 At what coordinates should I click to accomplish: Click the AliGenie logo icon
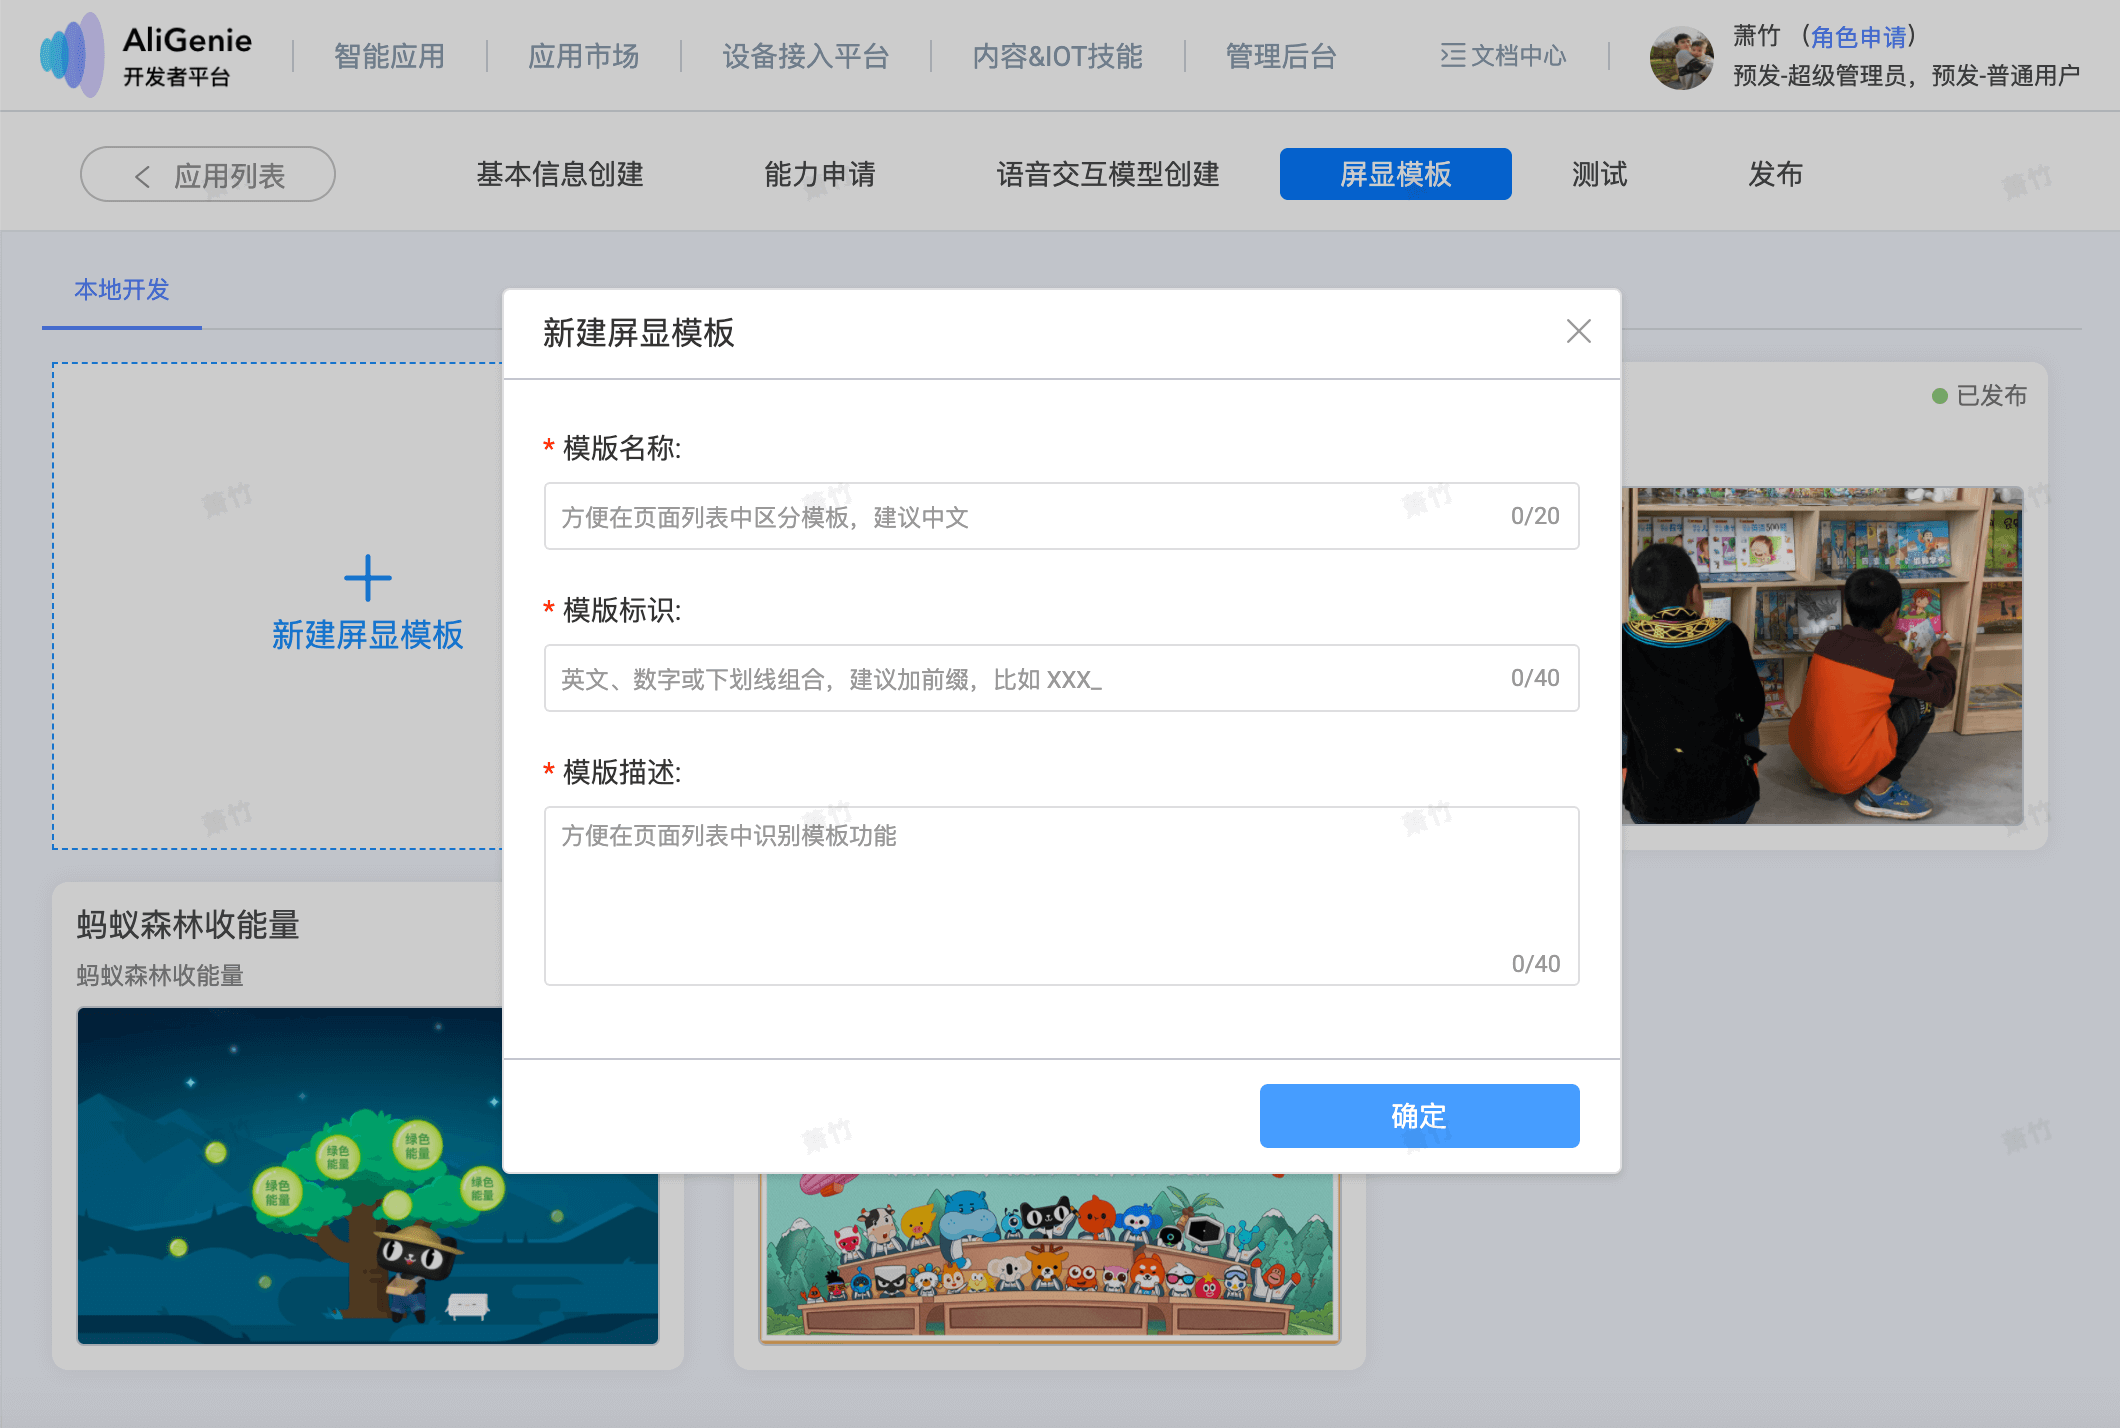pyautogui.click(x=72, y=55)
